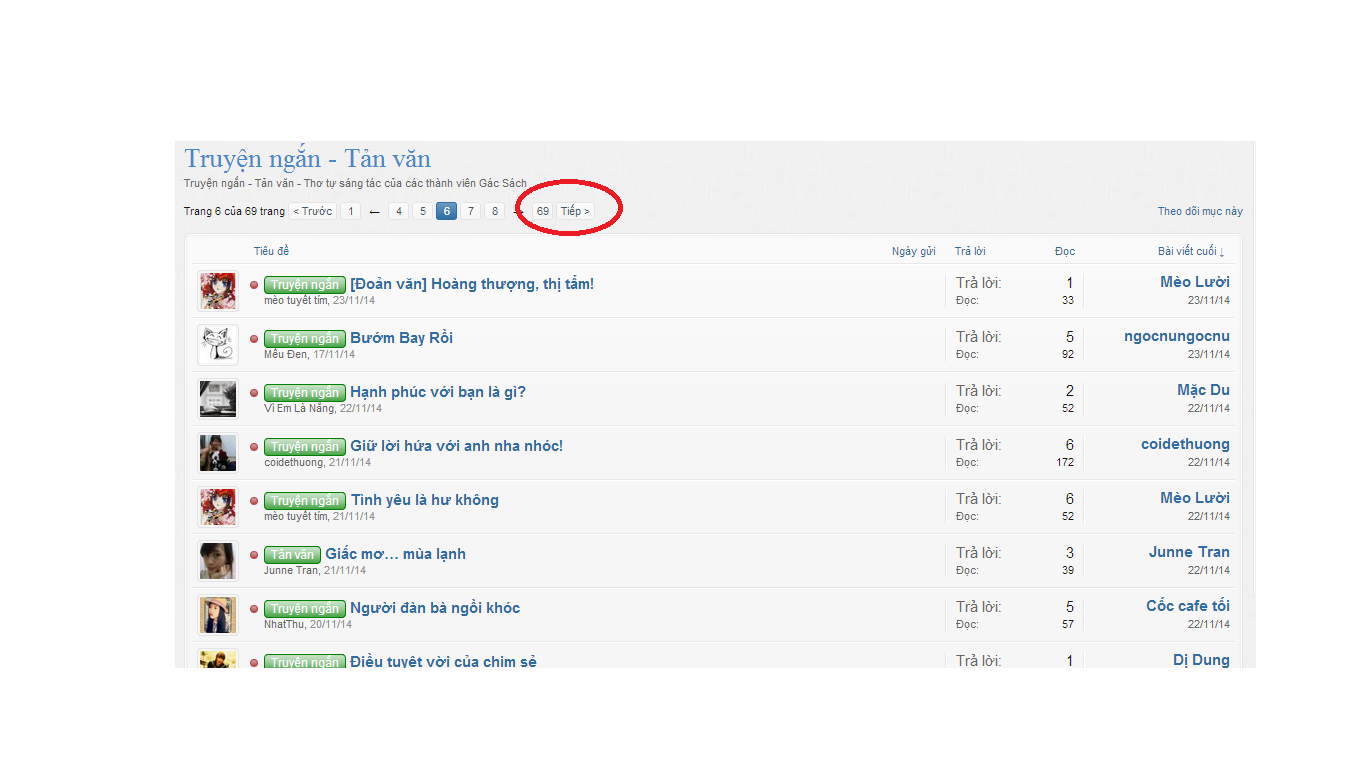1366x768 pixels.
Task: Open the 'Truyện ngắn - Tản văn' heading
Action: point(307,159)
